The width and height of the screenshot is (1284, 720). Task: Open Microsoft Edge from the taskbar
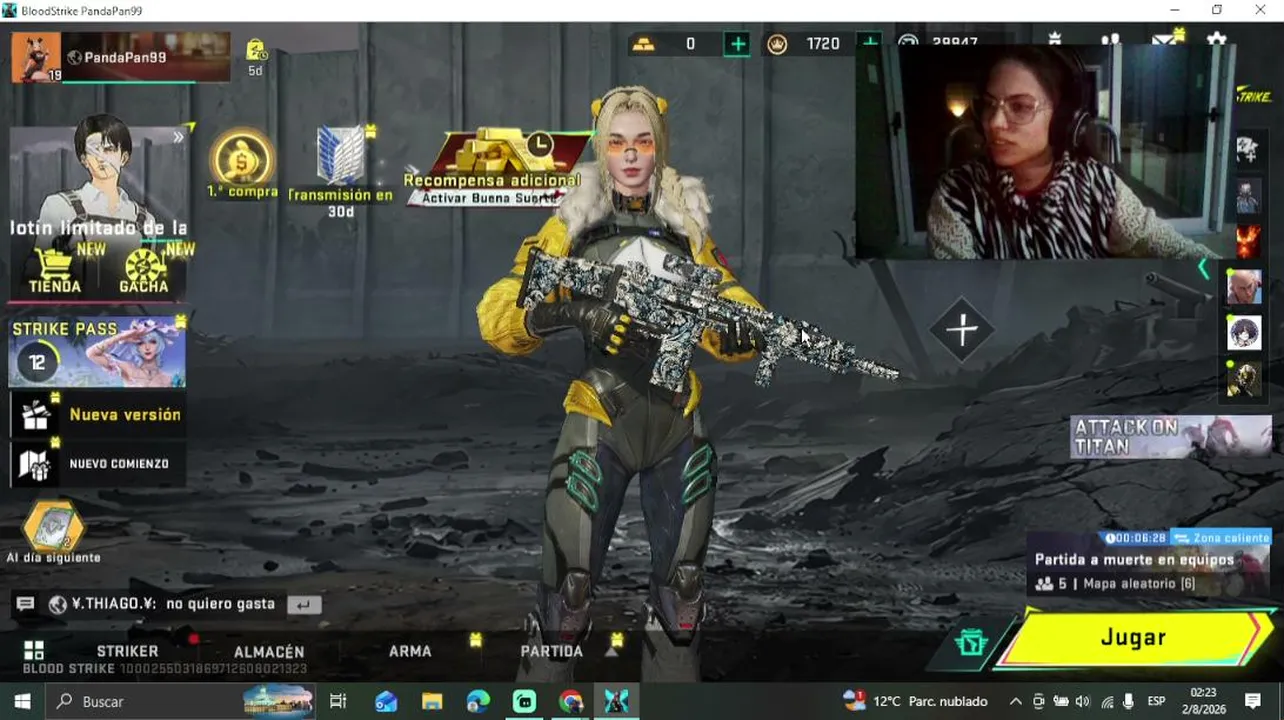click(x=478, y=701)
